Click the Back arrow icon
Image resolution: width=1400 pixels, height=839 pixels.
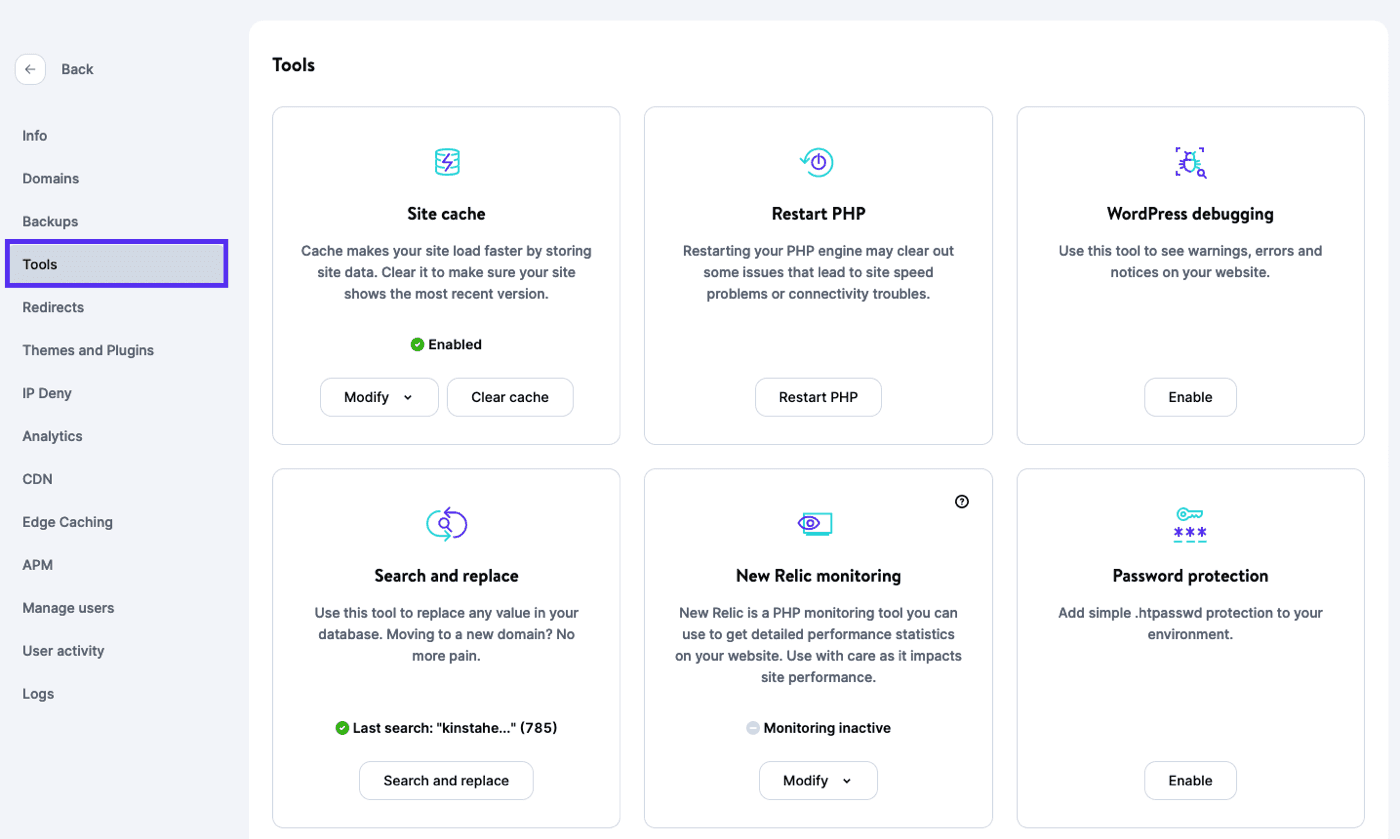click(30, 69)
